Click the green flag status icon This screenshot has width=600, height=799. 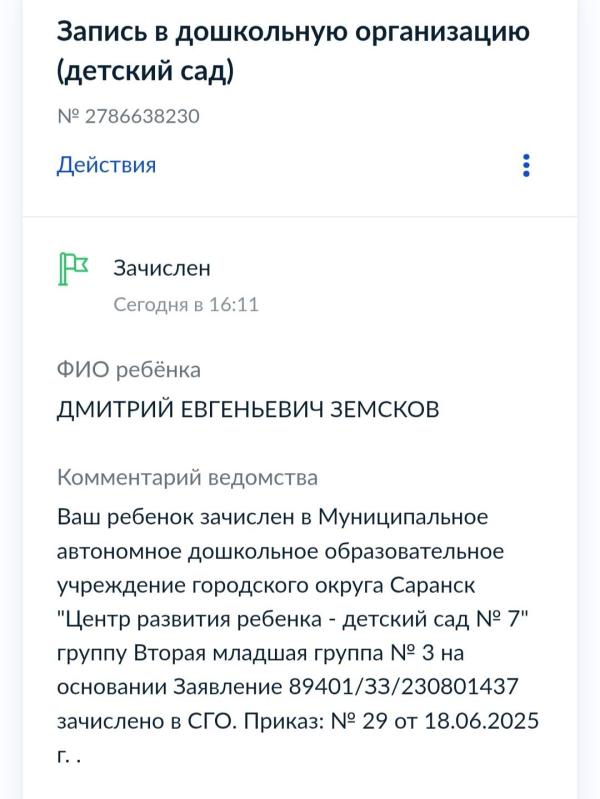[73, 268]
